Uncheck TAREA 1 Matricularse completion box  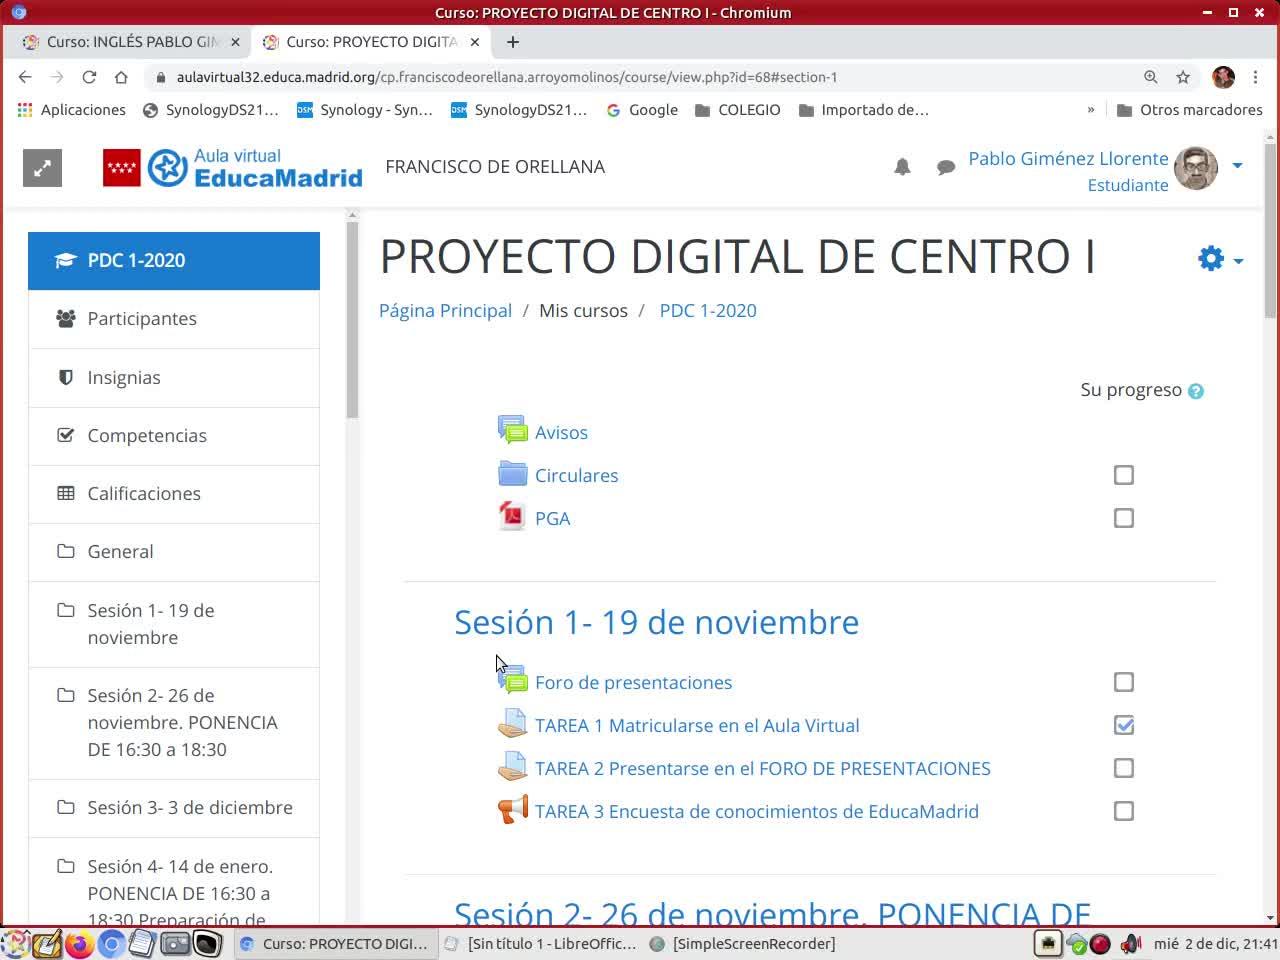tap(1124, 725)
